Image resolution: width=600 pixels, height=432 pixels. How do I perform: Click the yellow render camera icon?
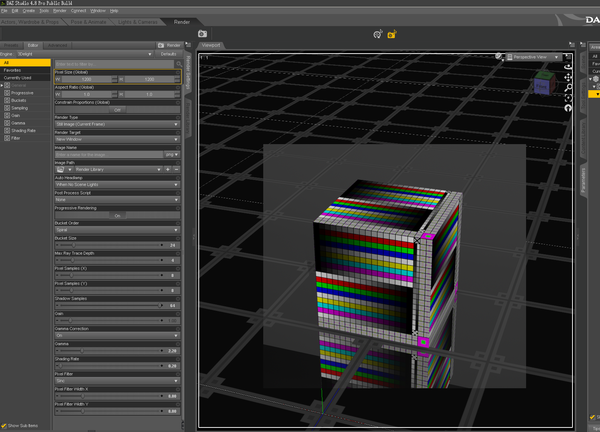pyautogui.click(x=392, y=34)
